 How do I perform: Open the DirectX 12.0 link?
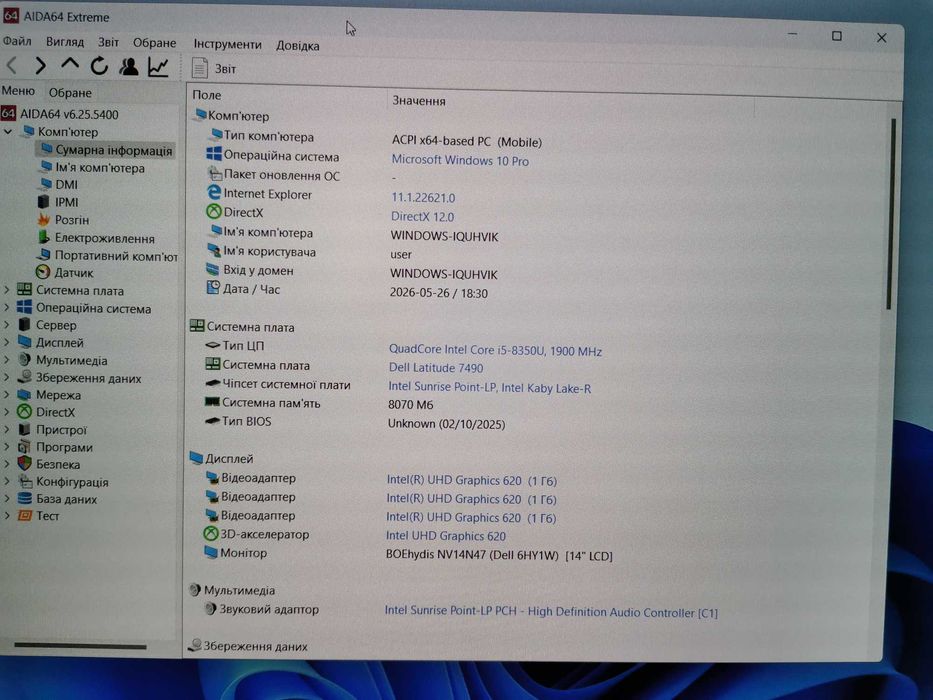coord(422,217)
